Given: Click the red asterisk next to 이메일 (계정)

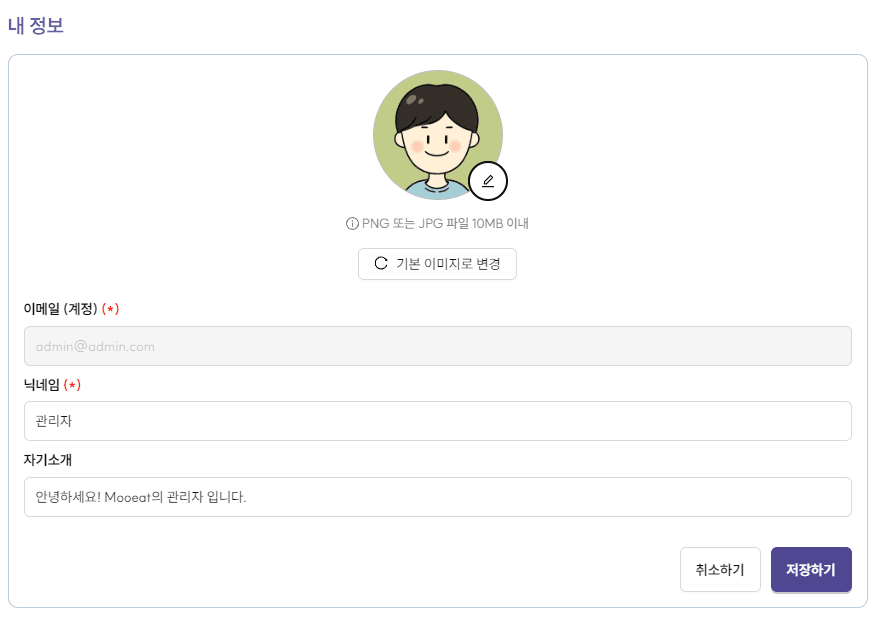Looking at the screenshot, I should (x=111, y=309).
